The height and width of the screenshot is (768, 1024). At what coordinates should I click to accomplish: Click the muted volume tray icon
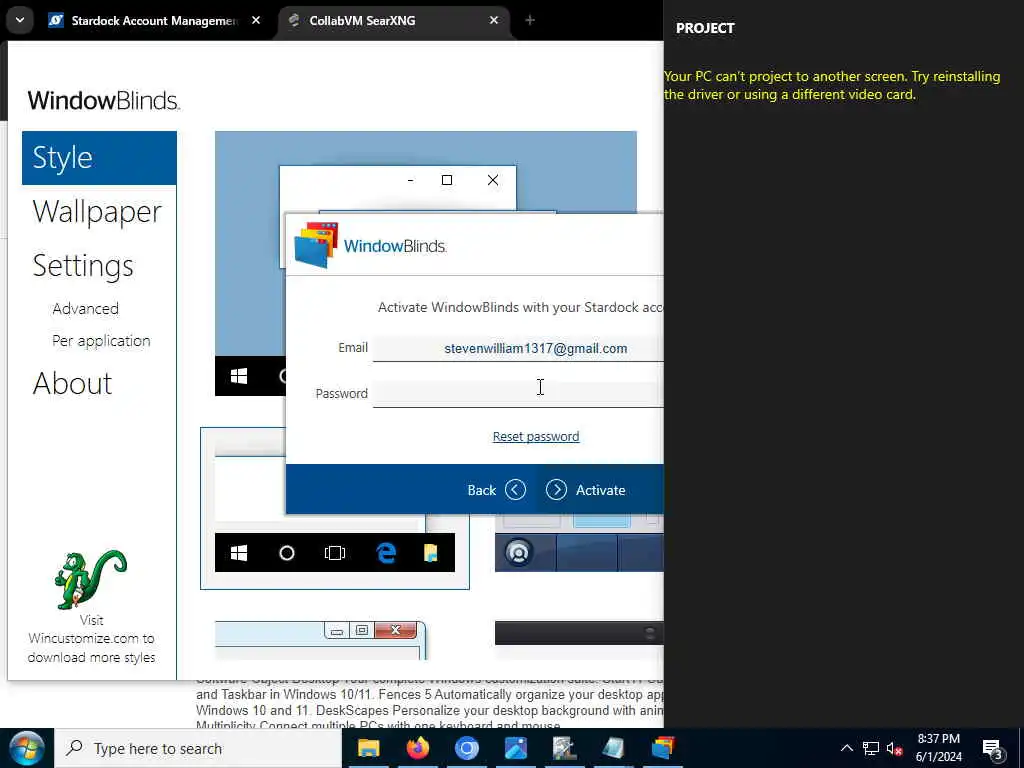[895, 748]
